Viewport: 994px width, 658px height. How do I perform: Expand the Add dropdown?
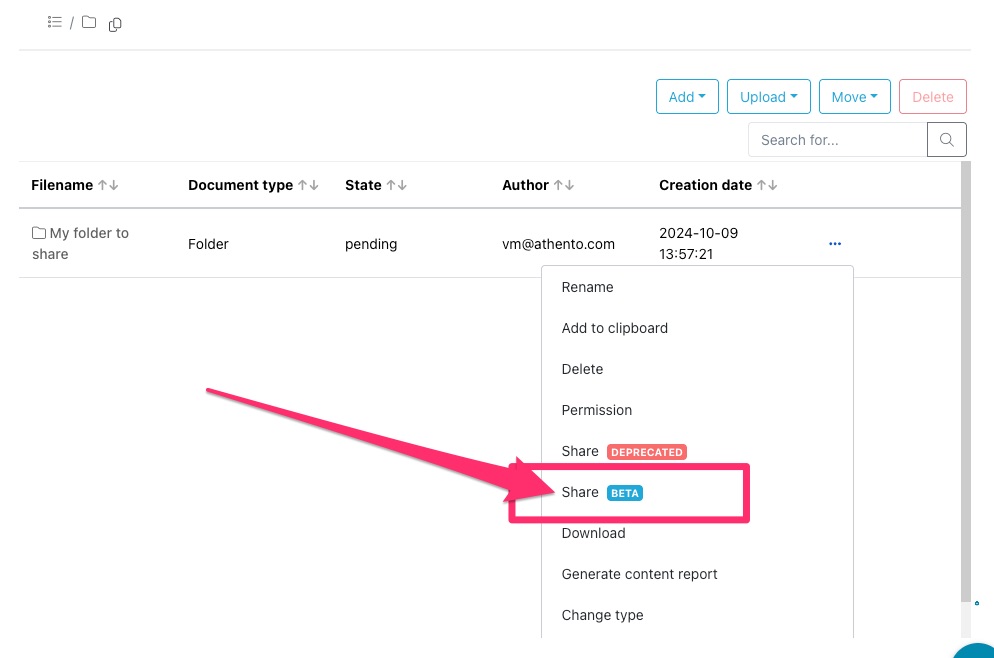pyautogui.click(x=687, y=97)
